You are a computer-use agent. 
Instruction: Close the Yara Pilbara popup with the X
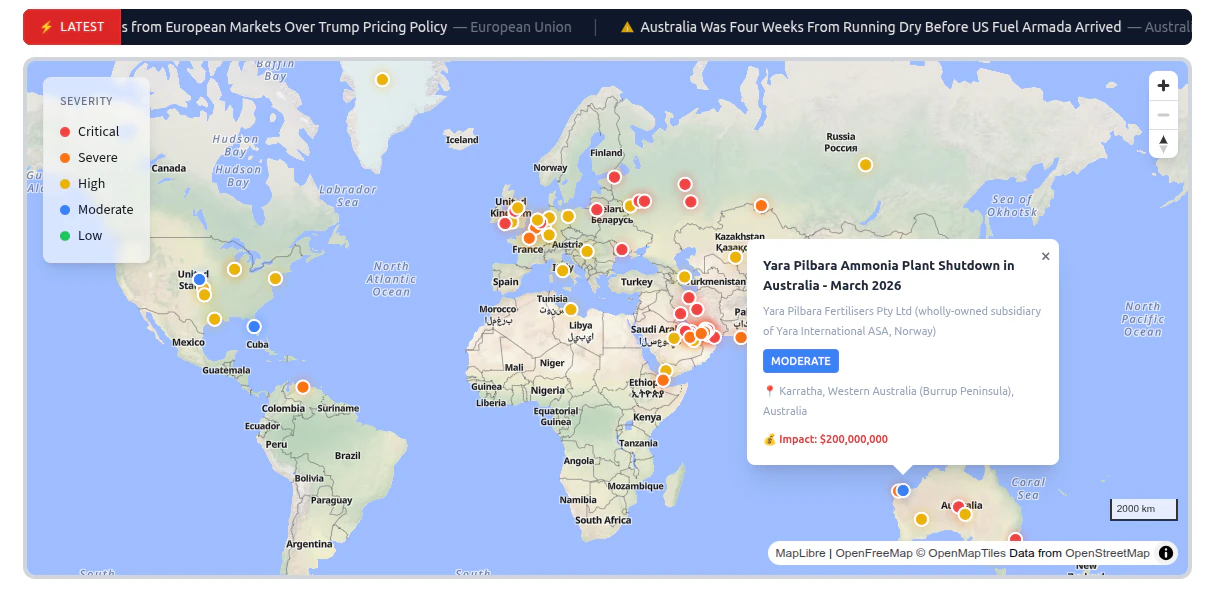[x=1046, y=256]
